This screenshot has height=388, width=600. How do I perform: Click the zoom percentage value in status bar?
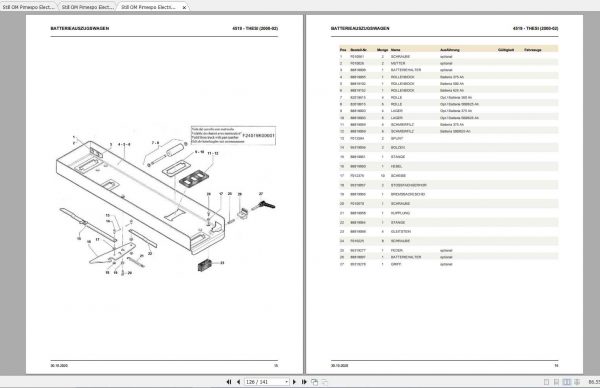click(x=593, y=382)
